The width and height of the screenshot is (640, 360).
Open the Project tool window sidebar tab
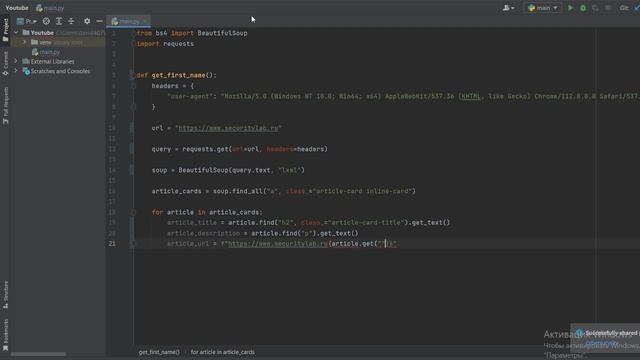5,29
